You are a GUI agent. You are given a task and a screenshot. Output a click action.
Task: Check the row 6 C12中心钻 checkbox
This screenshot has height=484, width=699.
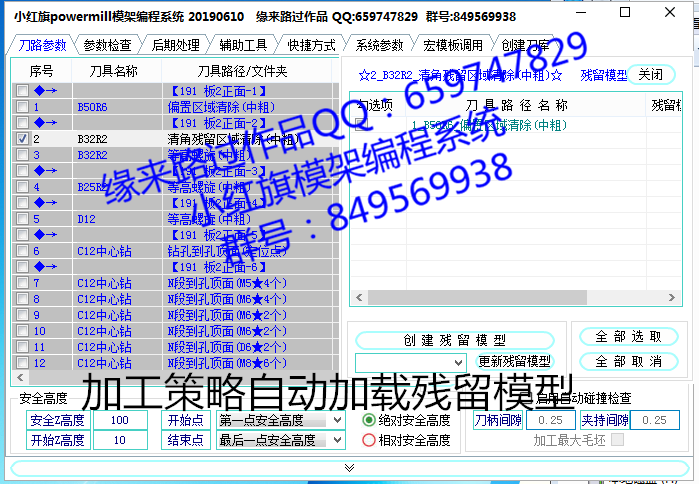[22, 251]
